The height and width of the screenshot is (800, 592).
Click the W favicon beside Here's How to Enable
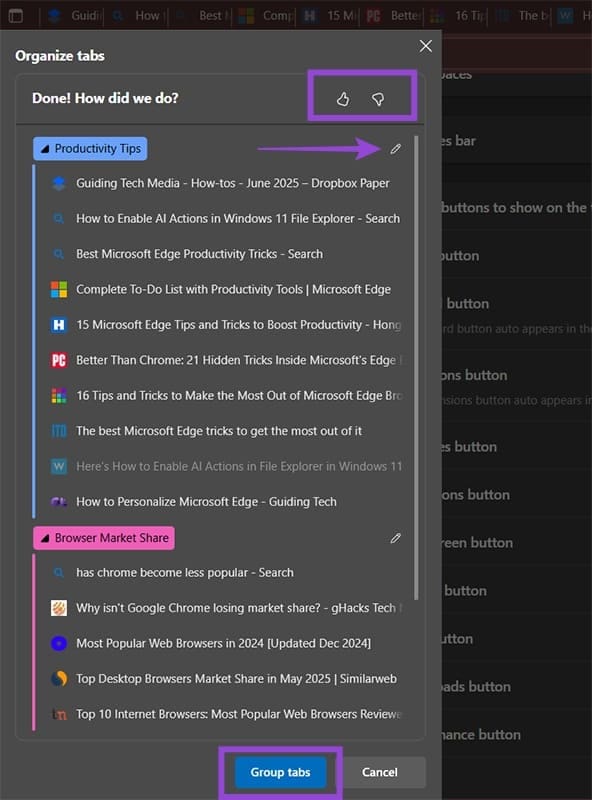(x=59, y=466)
